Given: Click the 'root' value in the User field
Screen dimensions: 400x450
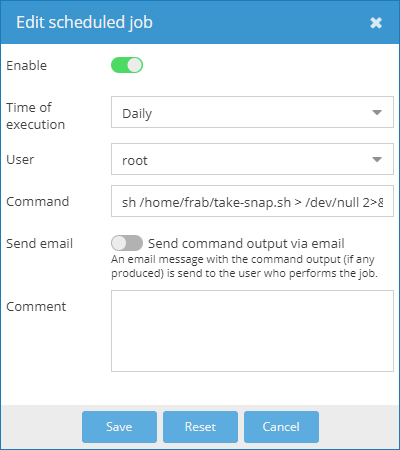Looking at the screenshot, I should (x=135, y=161).
